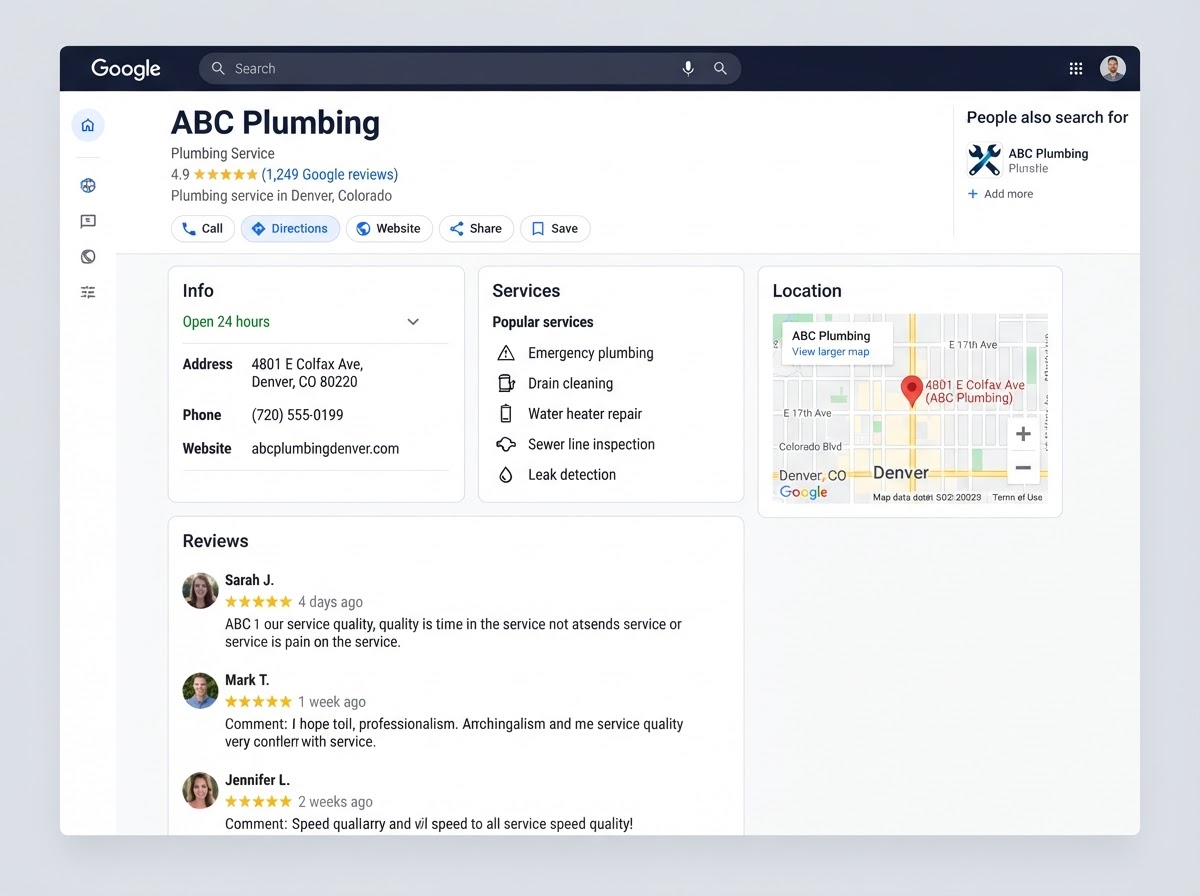The height and width of the screenshot is (896, 1200).
Task: Click the Google logo in header
Action: pyautogui.click(x=126, y=69)
